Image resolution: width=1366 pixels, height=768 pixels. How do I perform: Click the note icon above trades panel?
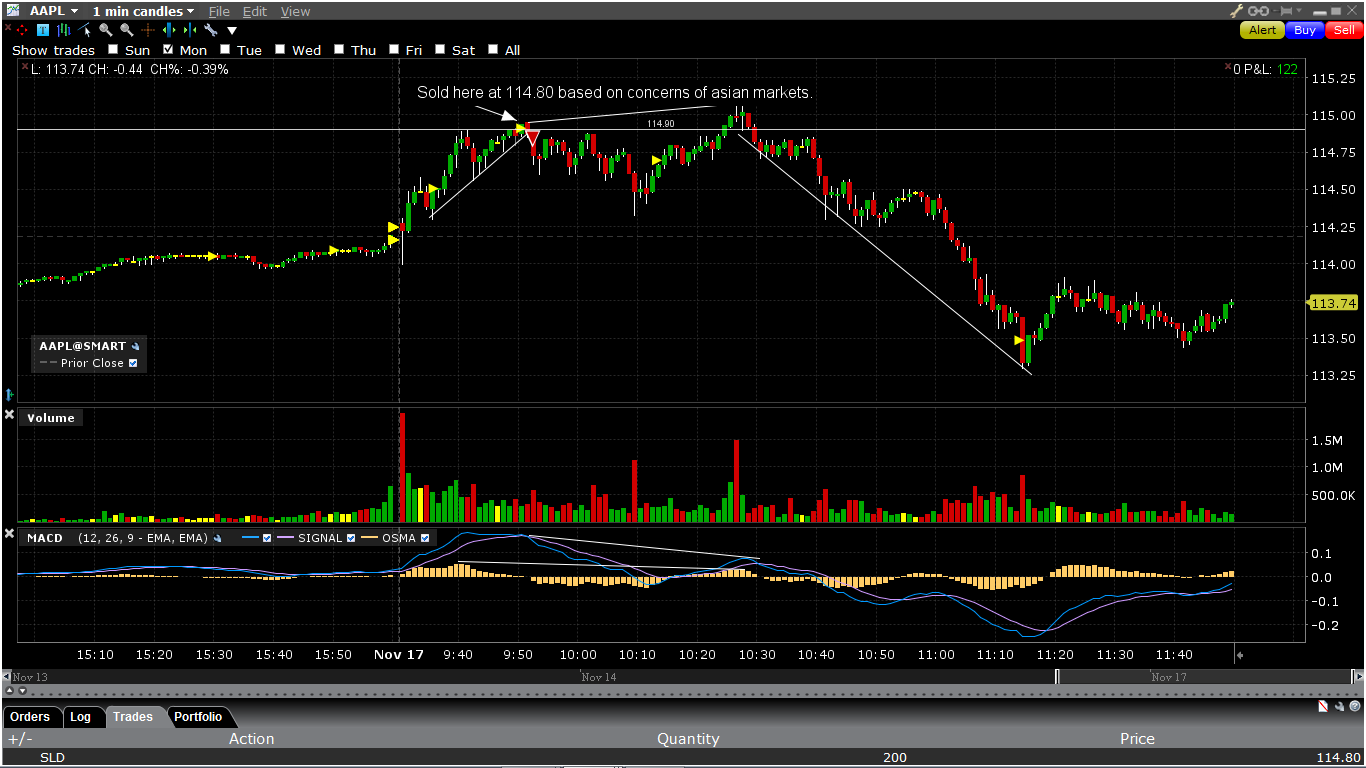(x=1323, y=707)
